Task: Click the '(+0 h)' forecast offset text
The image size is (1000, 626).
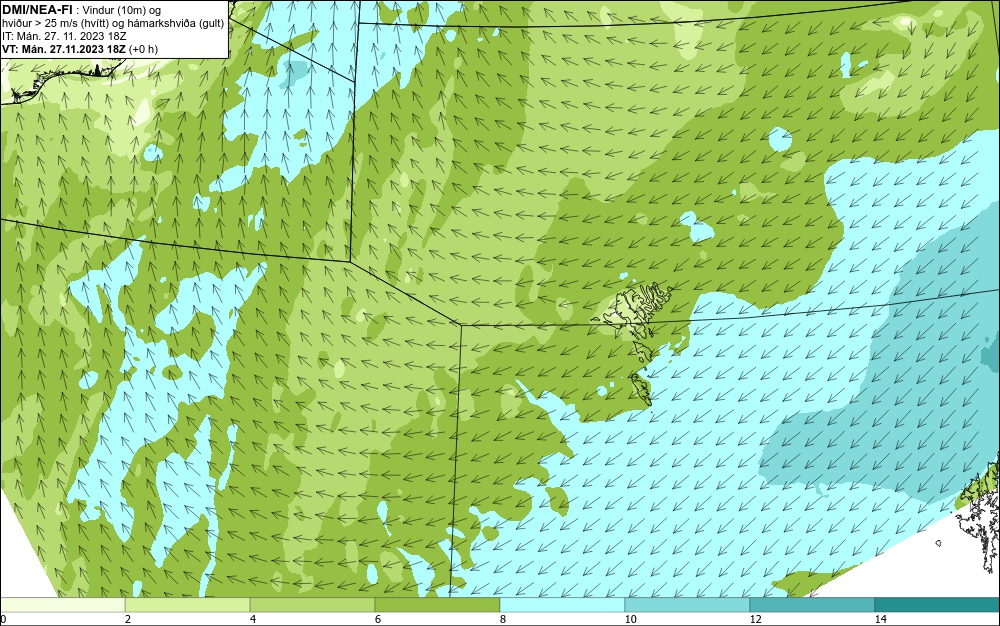Action: pos(143,48)
